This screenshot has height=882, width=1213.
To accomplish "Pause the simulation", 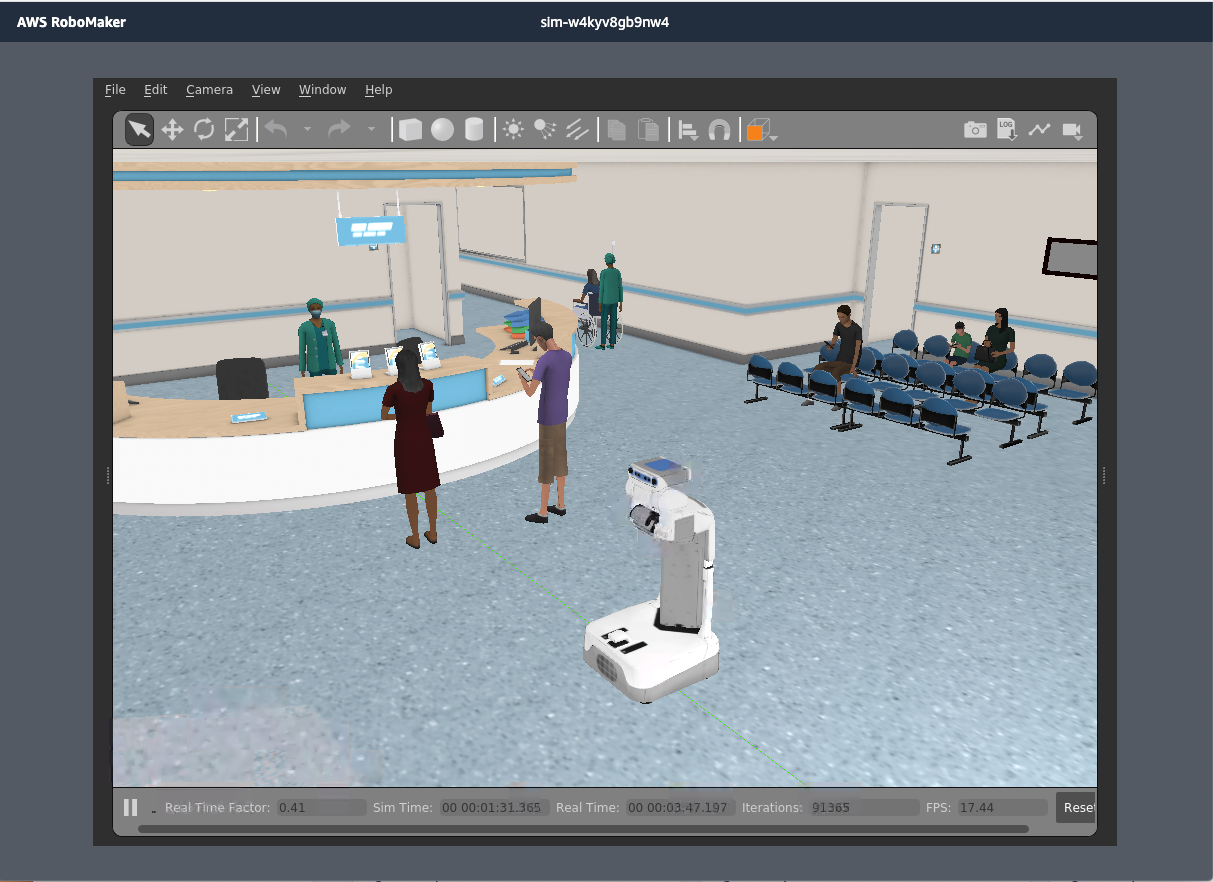I will [130, 807].
